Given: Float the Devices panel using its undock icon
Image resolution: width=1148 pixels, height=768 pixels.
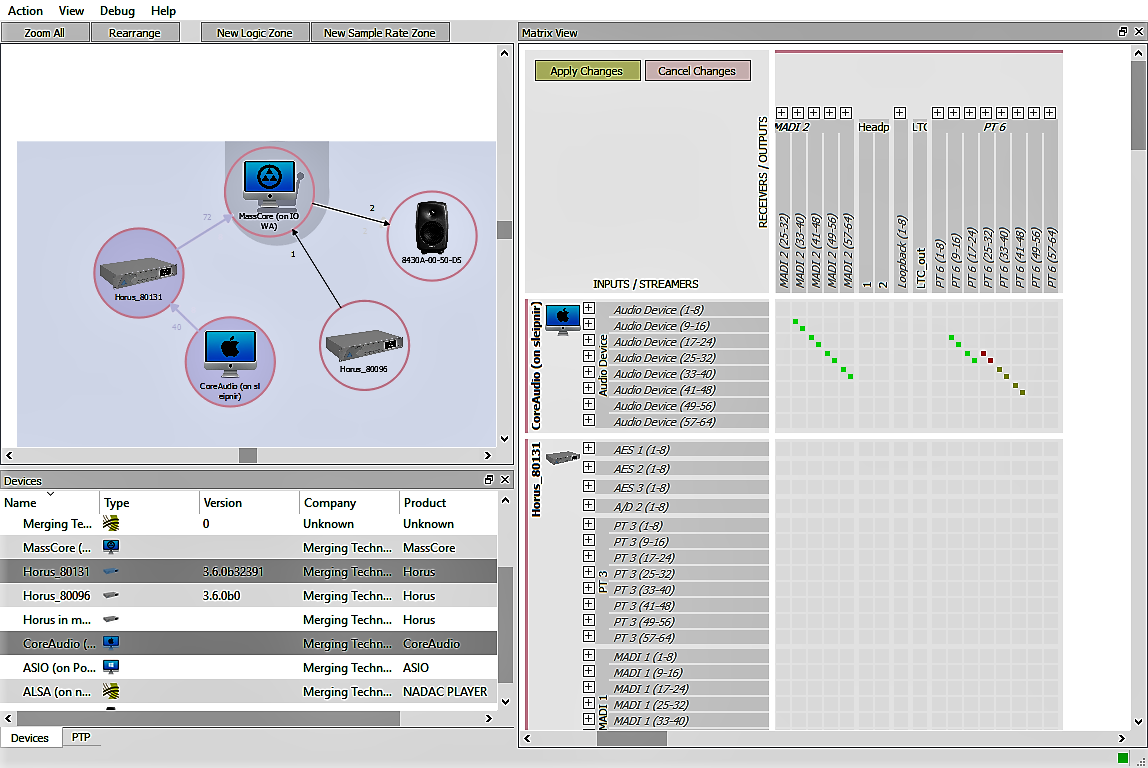Looking at the screenshot, I should [x=489, y=480].
